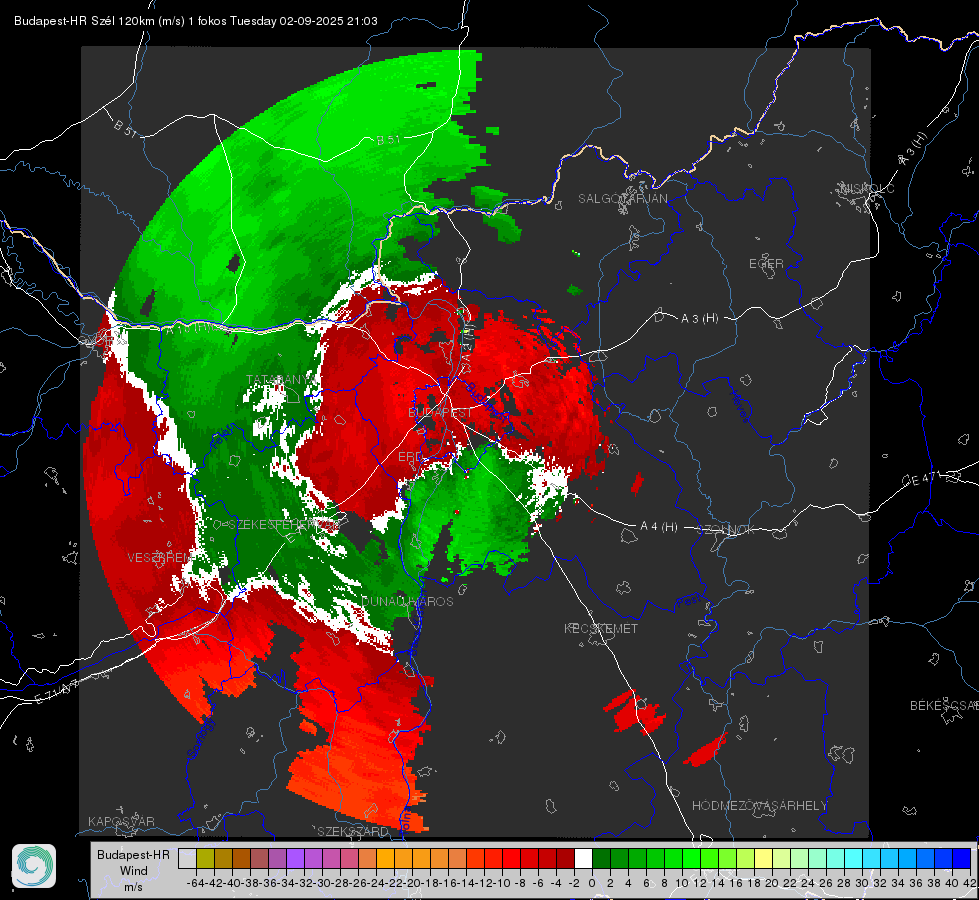Click the white swatch between -2 and 0
The height and width of the screenshot is (900, 979).
pyautogui.click(x=583, y=858)
